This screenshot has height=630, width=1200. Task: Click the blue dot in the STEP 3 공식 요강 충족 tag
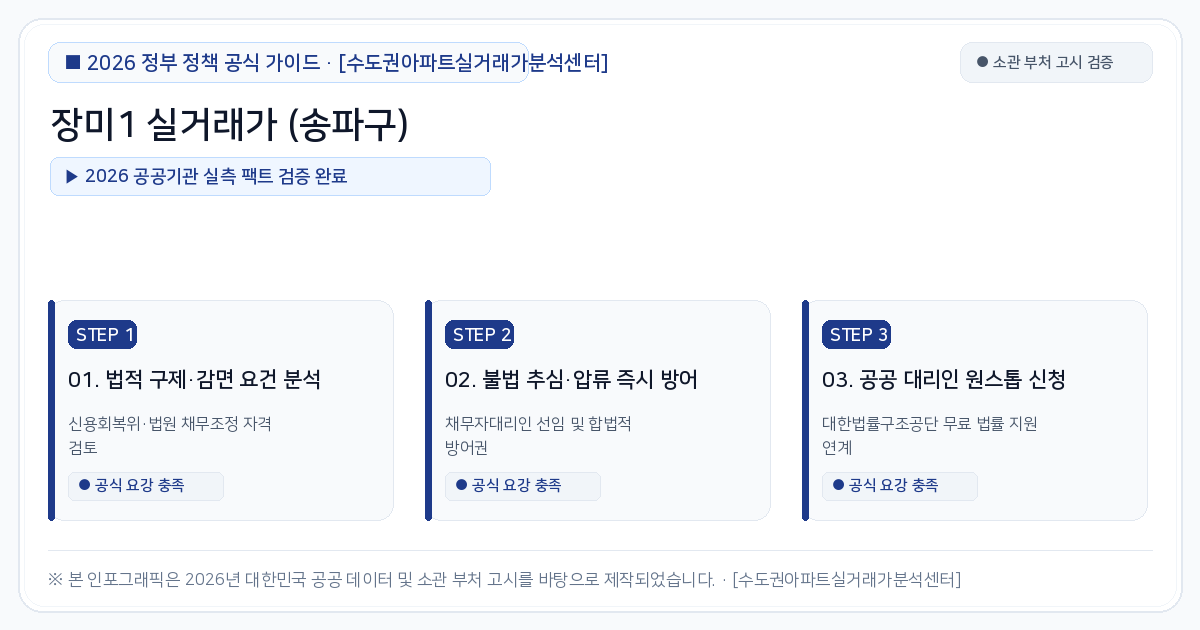coord(838,485)
